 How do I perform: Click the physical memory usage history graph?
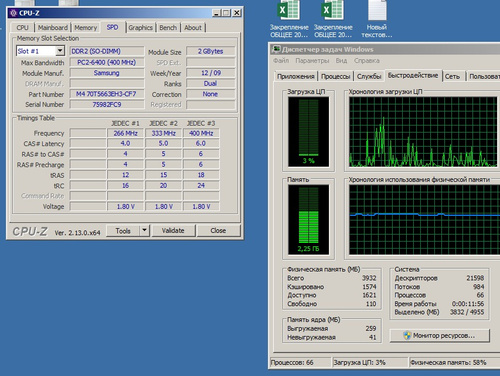tap(424, 220)
